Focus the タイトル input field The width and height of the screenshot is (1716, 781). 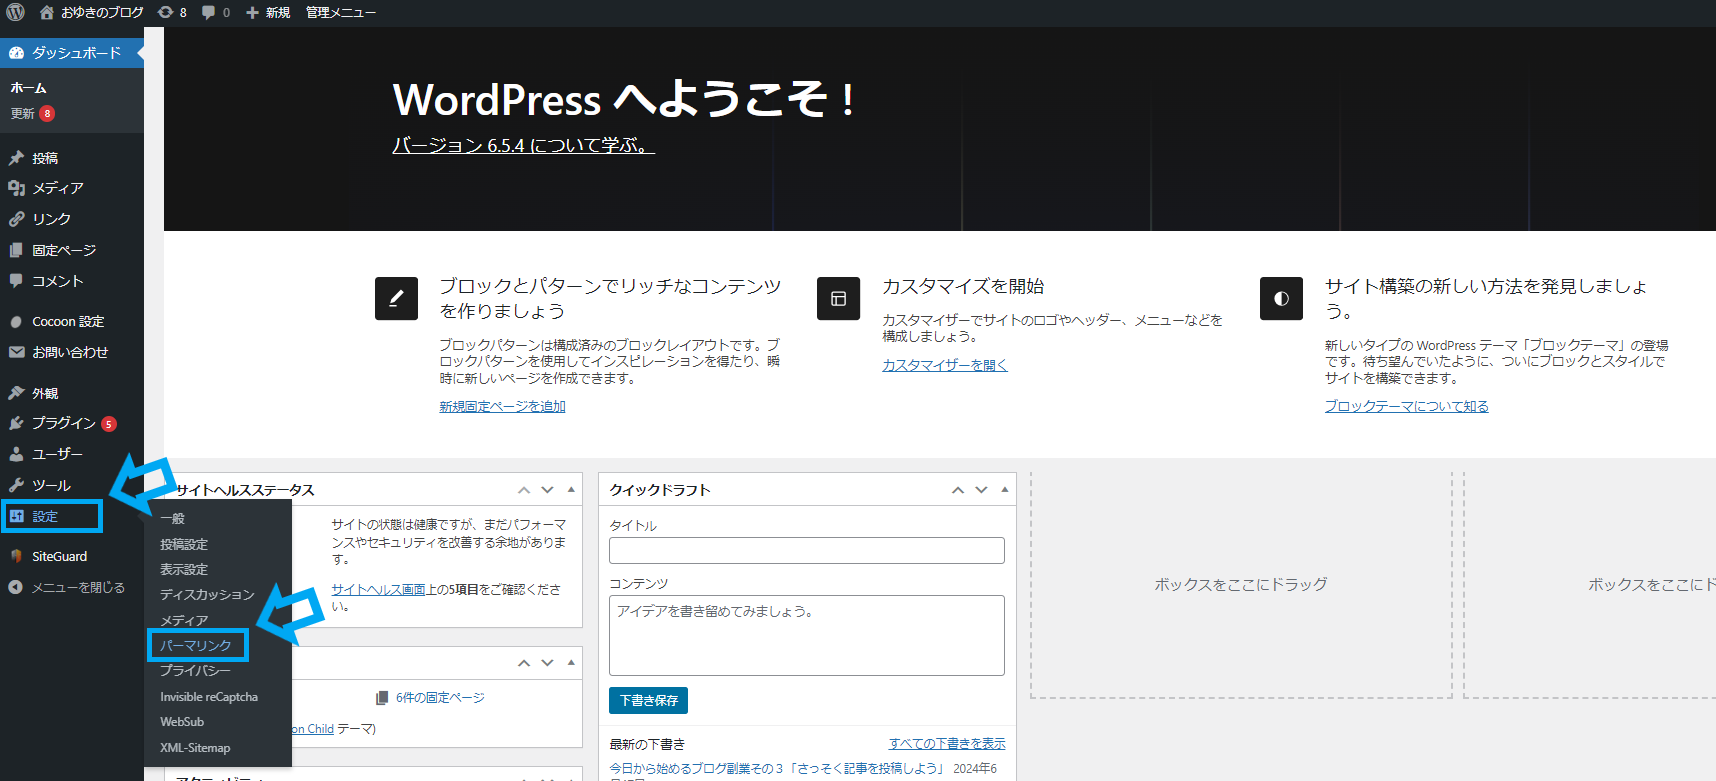(x=807, y=551)
